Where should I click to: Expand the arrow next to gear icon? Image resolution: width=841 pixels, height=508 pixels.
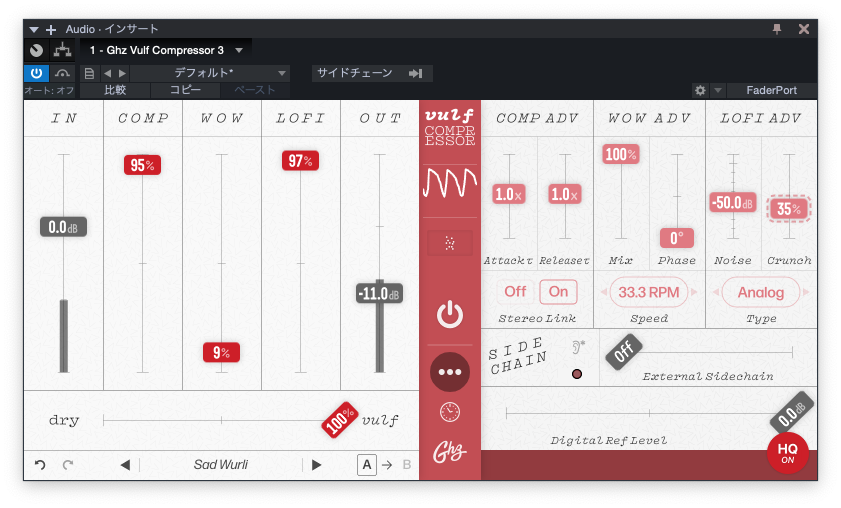[x=718, y=90]
